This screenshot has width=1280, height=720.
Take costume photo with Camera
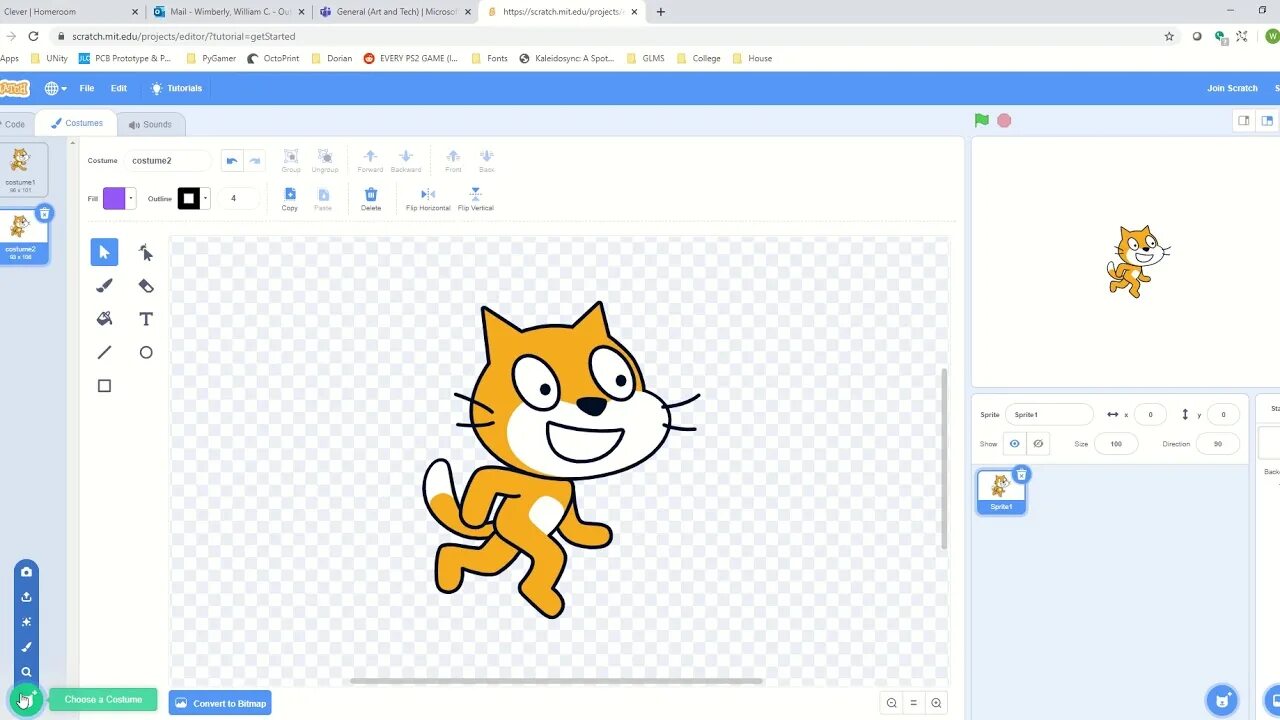[26, 572]
